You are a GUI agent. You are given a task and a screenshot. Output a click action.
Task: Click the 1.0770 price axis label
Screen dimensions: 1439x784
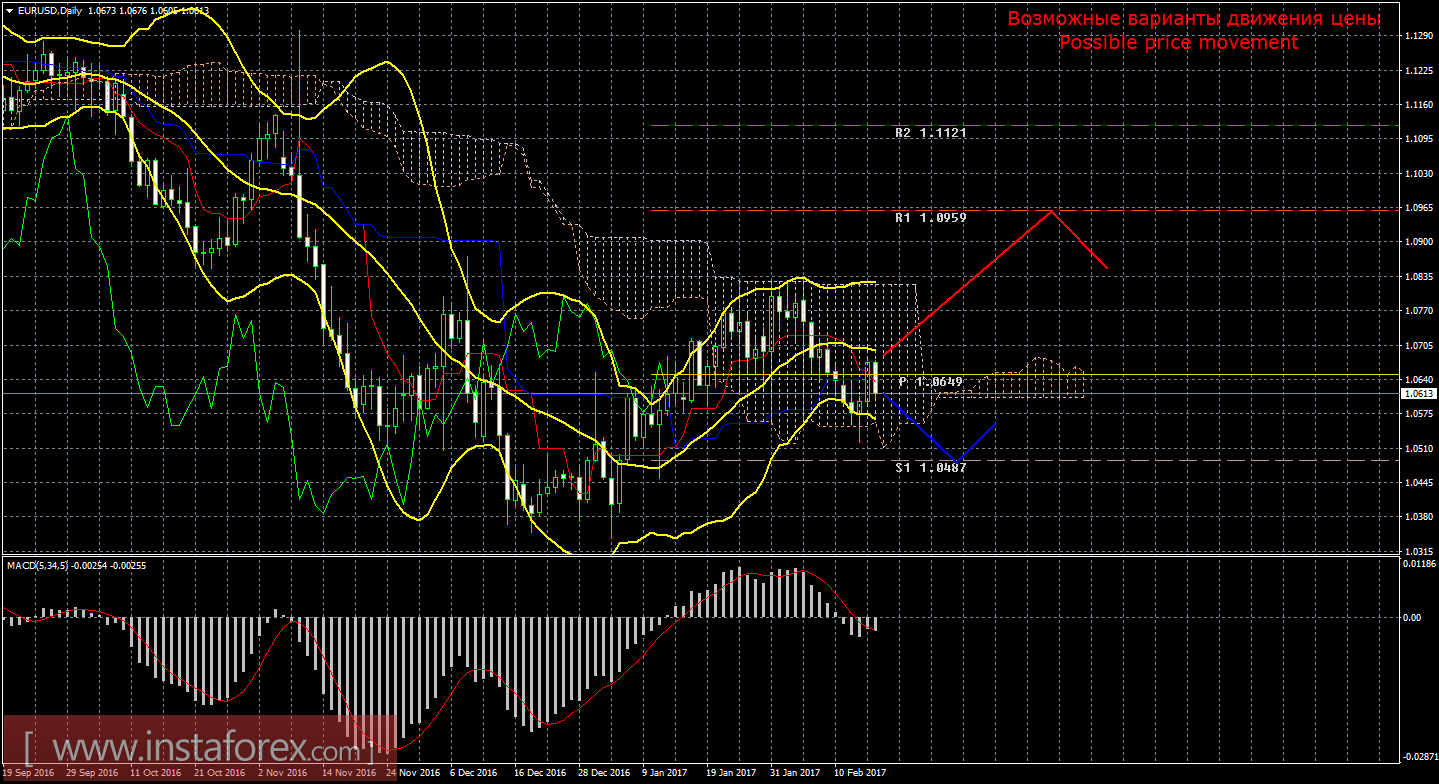pos(1418,311)
